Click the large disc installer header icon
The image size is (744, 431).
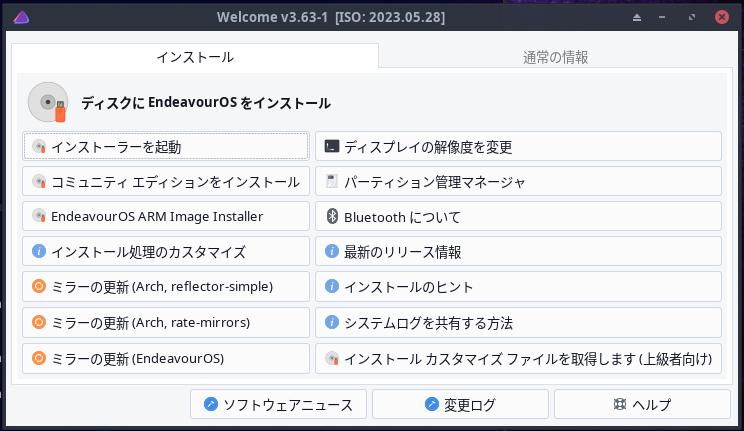(x=47, y=102)
